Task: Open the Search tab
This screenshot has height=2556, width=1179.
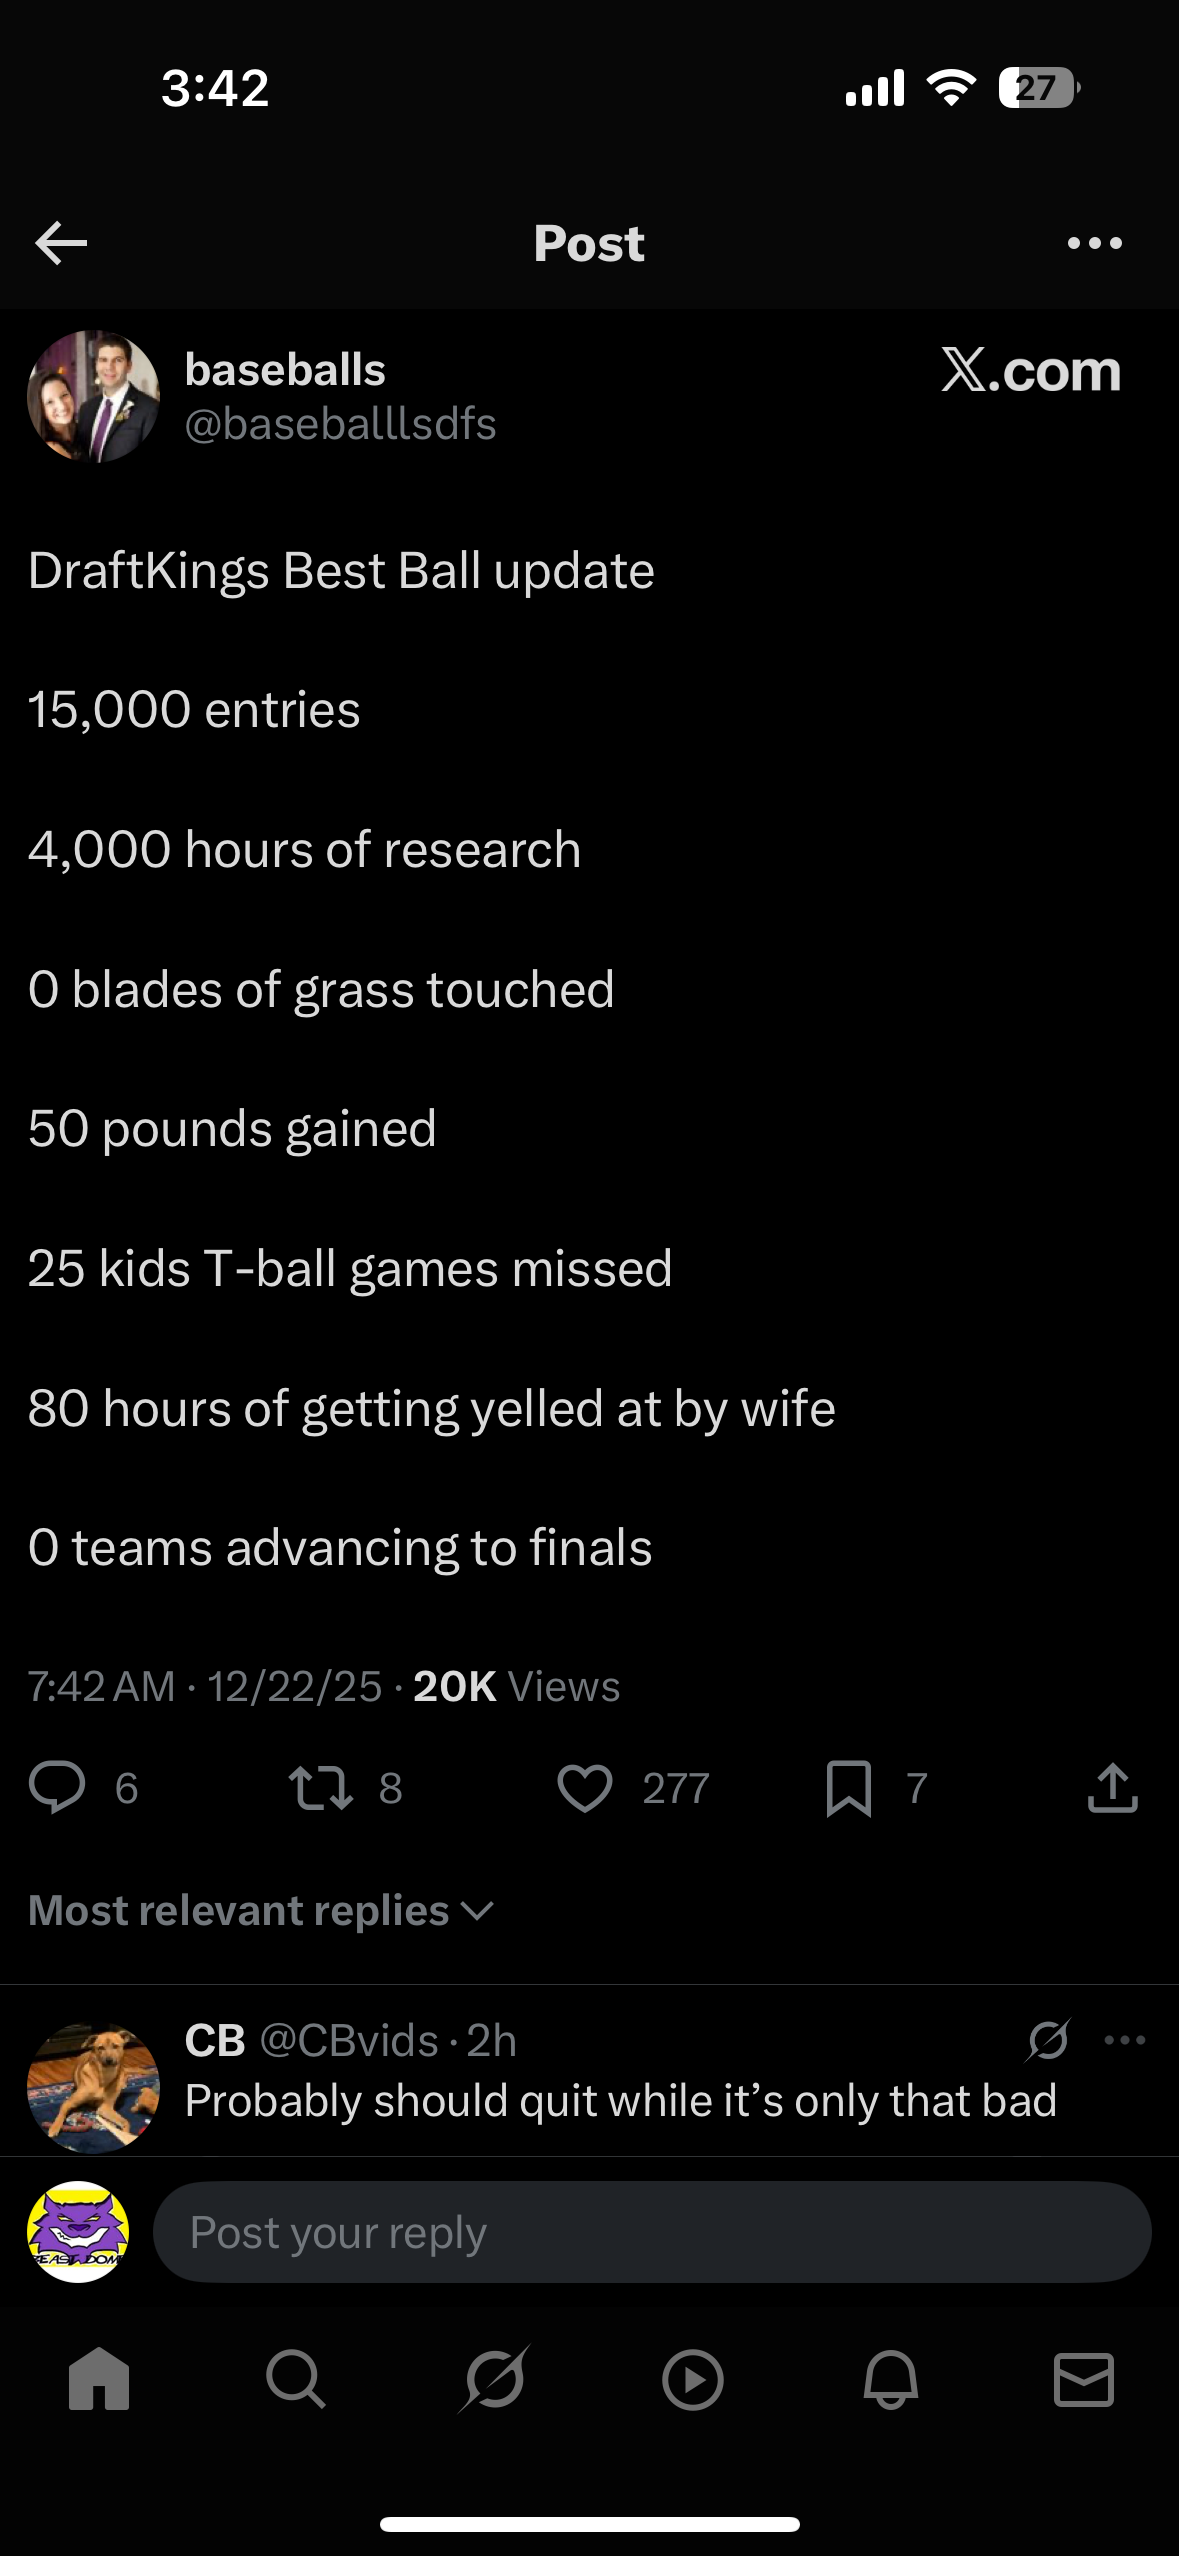Action: click(296, 2379)
